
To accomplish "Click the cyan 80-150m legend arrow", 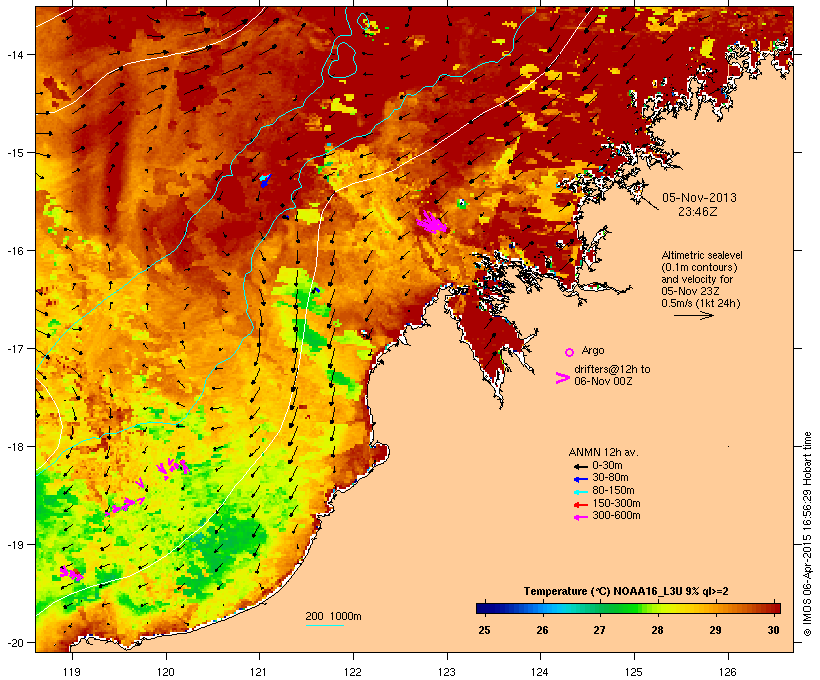I will point(580,492).
